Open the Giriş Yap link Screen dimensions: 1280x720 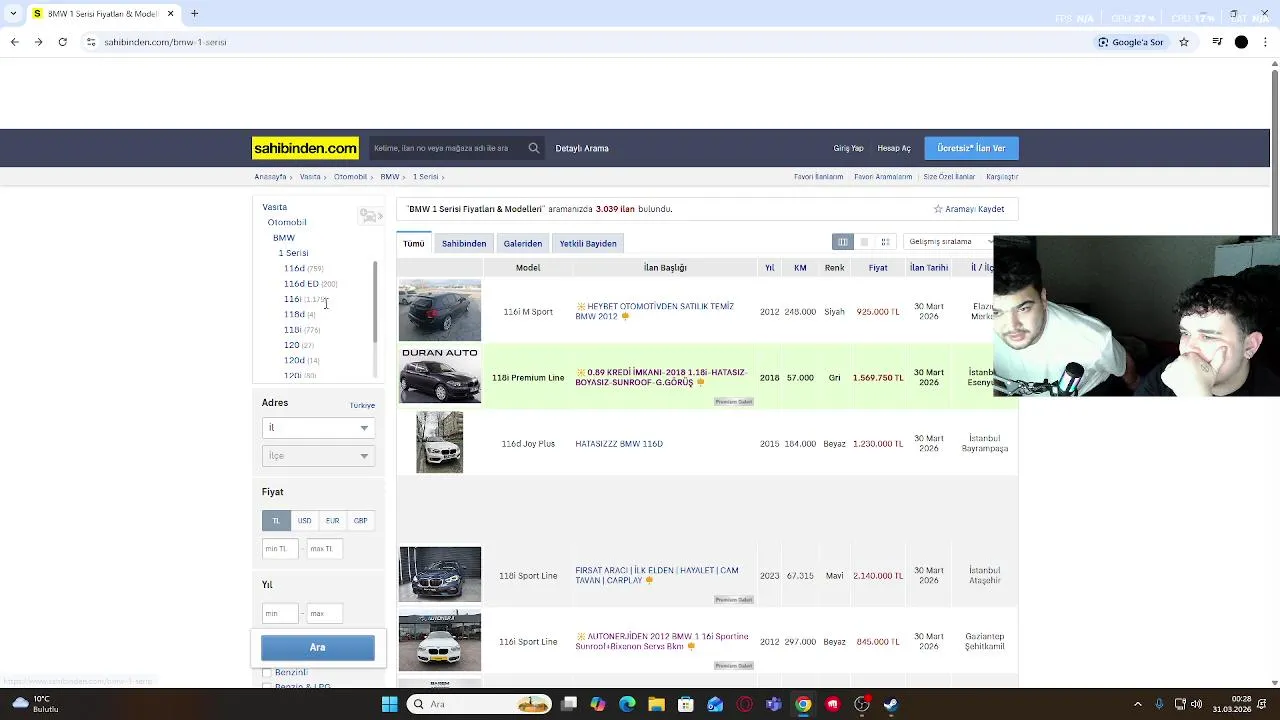tap(848, 148)
